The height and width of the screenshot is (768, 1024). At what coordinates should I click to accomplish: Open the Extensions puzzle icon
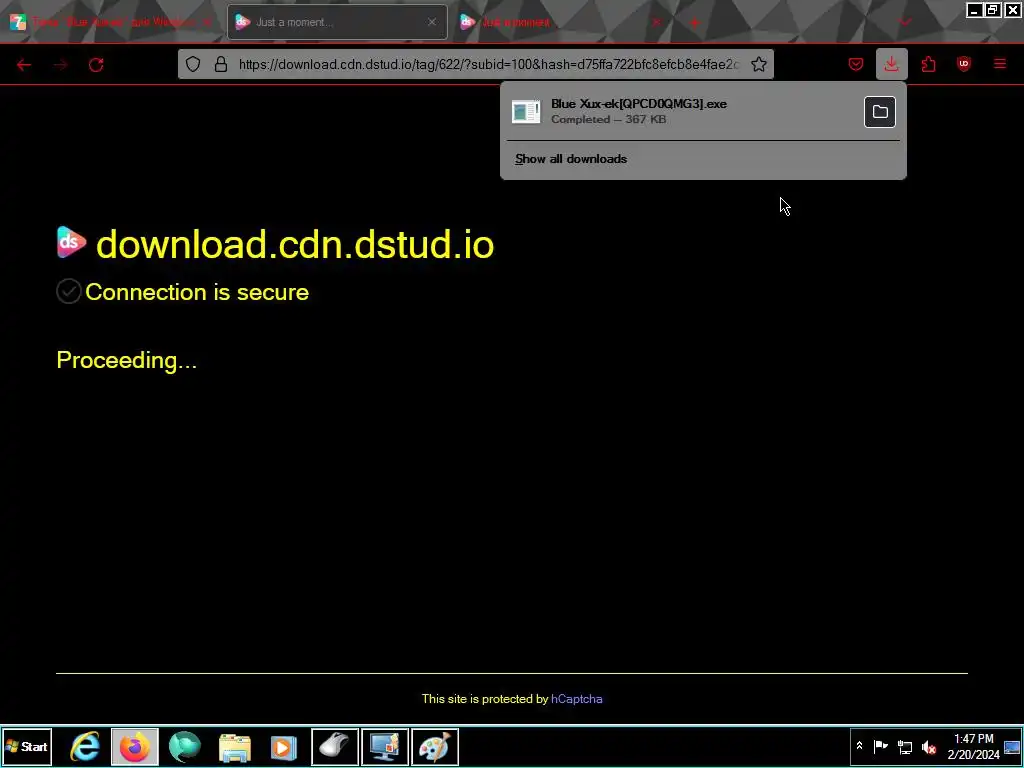pyautogui.click(x=928, y=64)
